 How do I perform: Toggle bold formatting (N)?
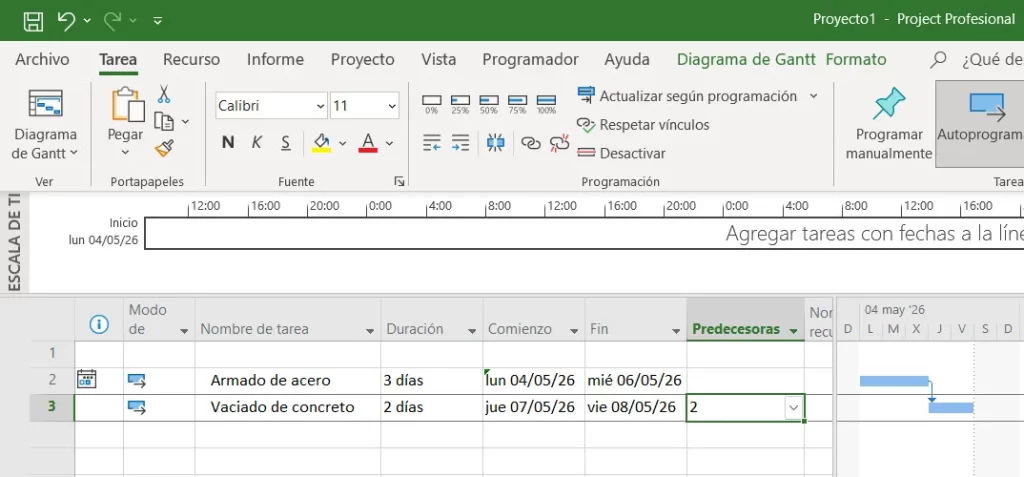pos(228,143)
